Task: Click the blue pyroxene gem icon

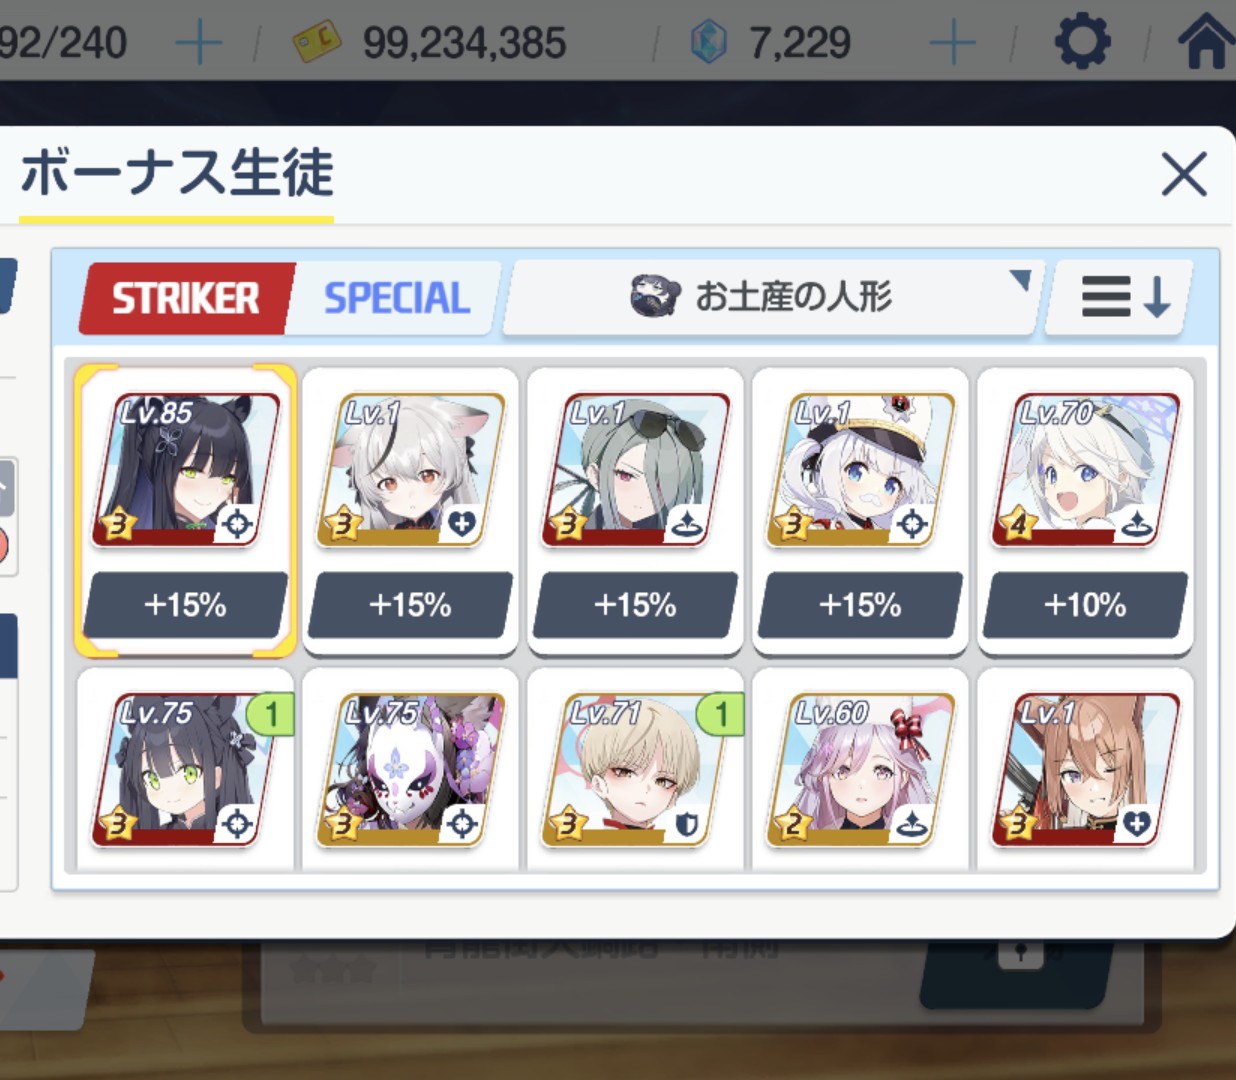Action: [709, 43]
